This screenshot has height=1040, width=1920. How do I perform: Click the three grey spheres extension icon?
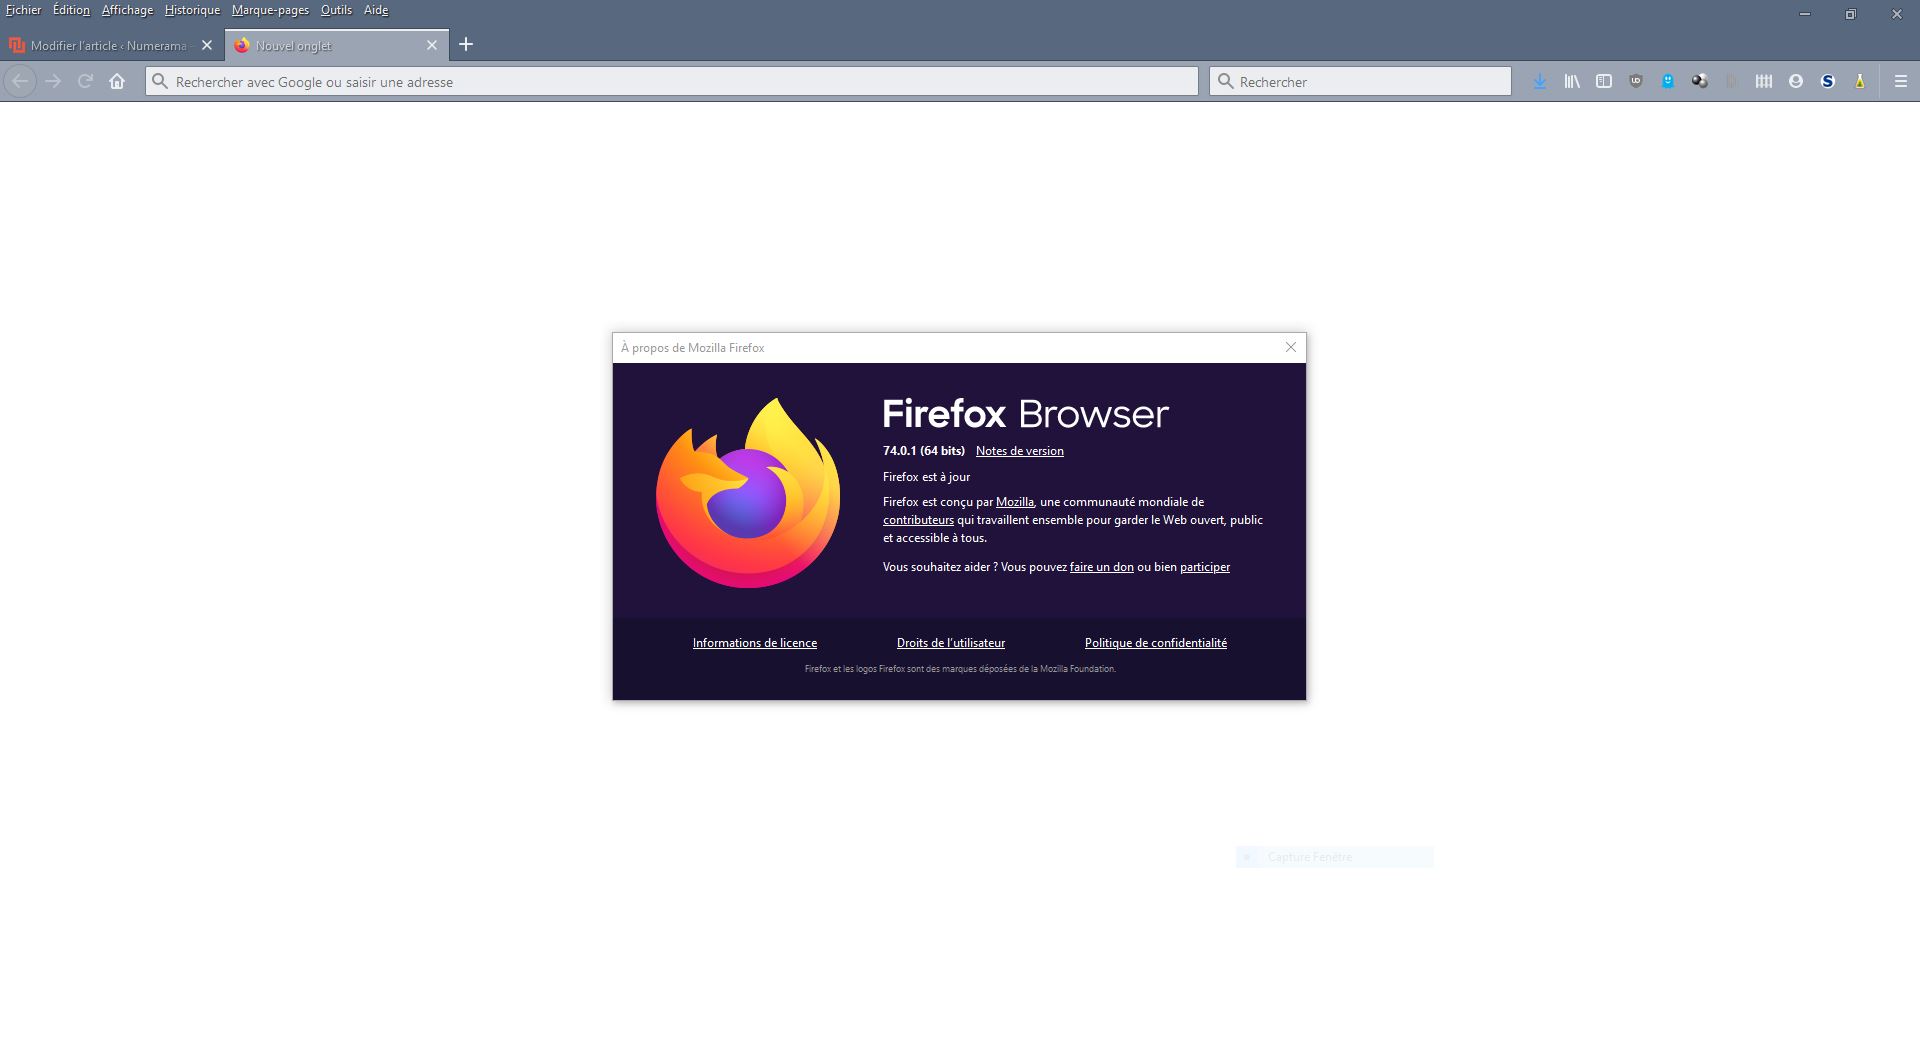(1700, 82)
